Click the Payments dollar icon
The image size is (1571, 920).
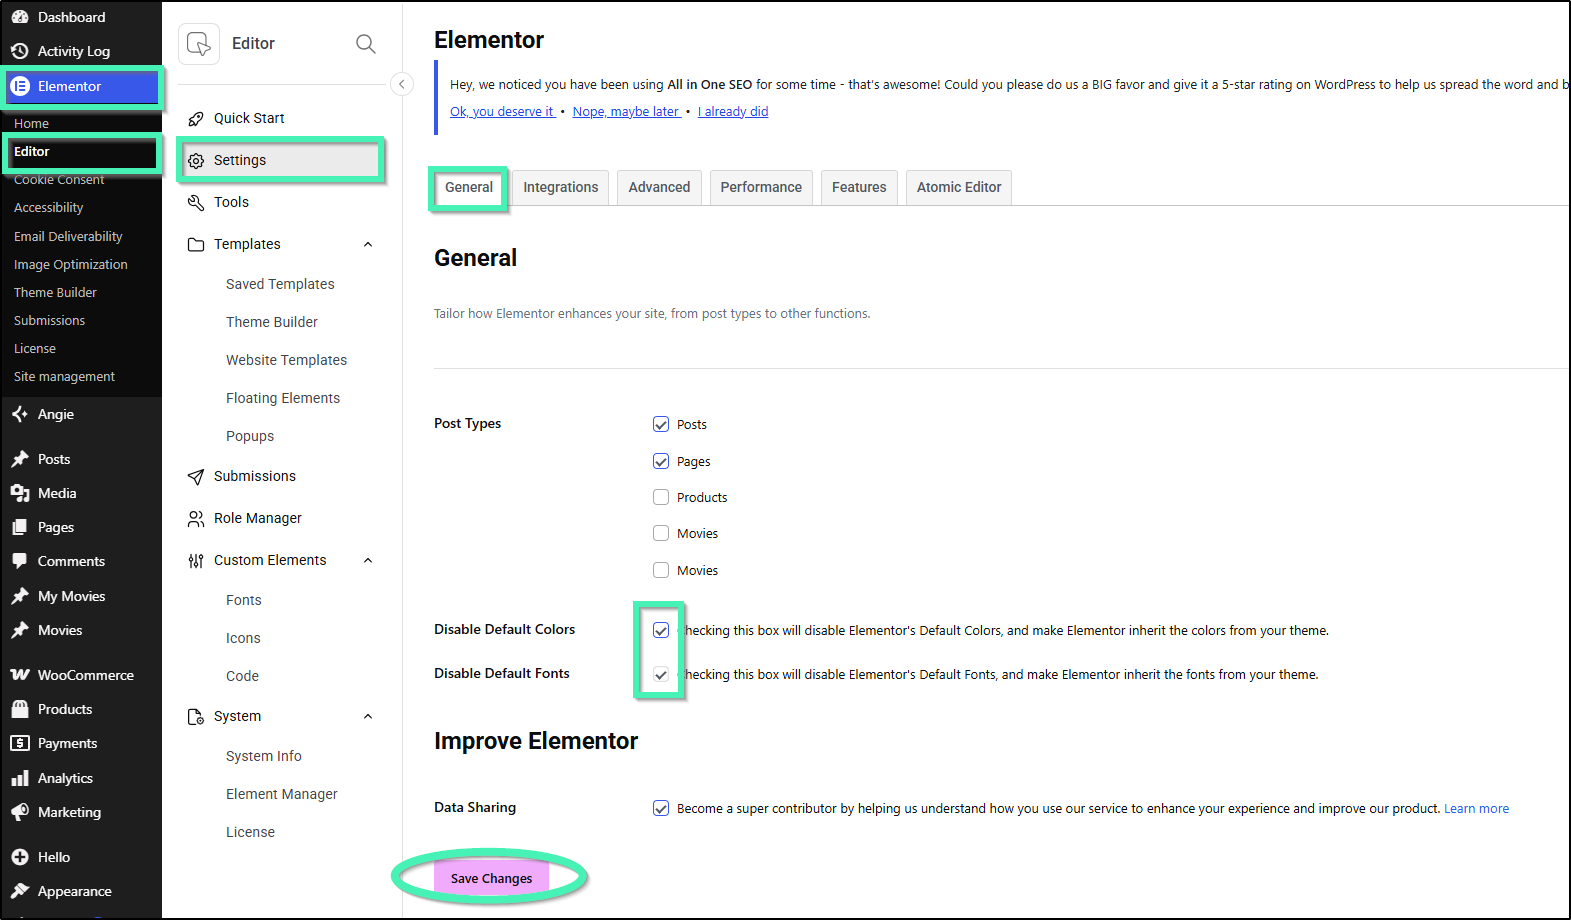click(20, 743)
